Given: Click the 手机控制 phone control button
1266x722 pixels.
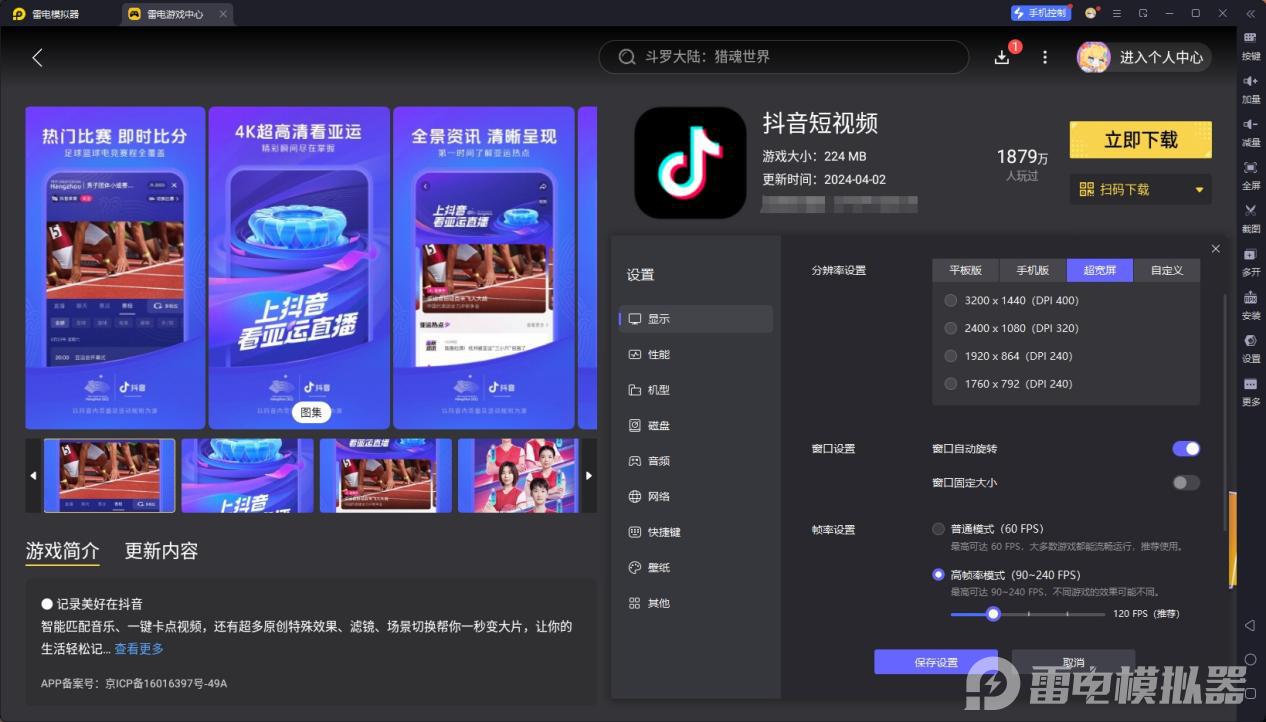Looking at the screenshot, I should tap(1040, 13).
